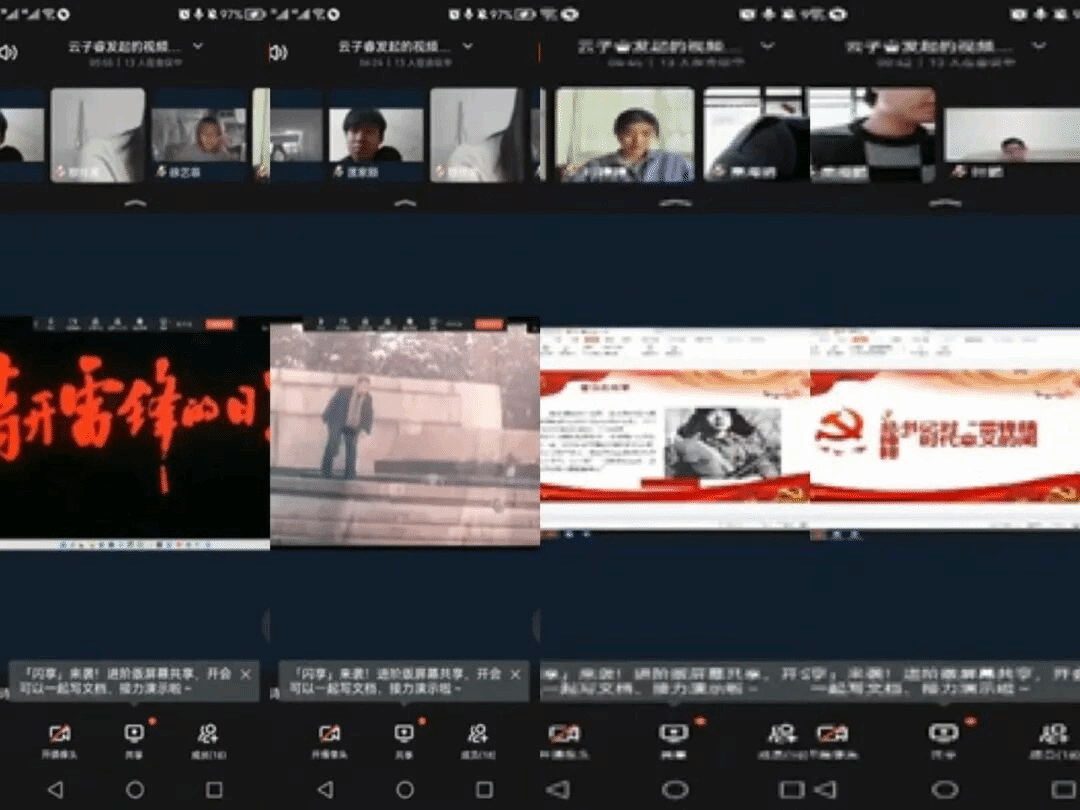Tap the speaker icon in the first panel

(x=8, y=52)
